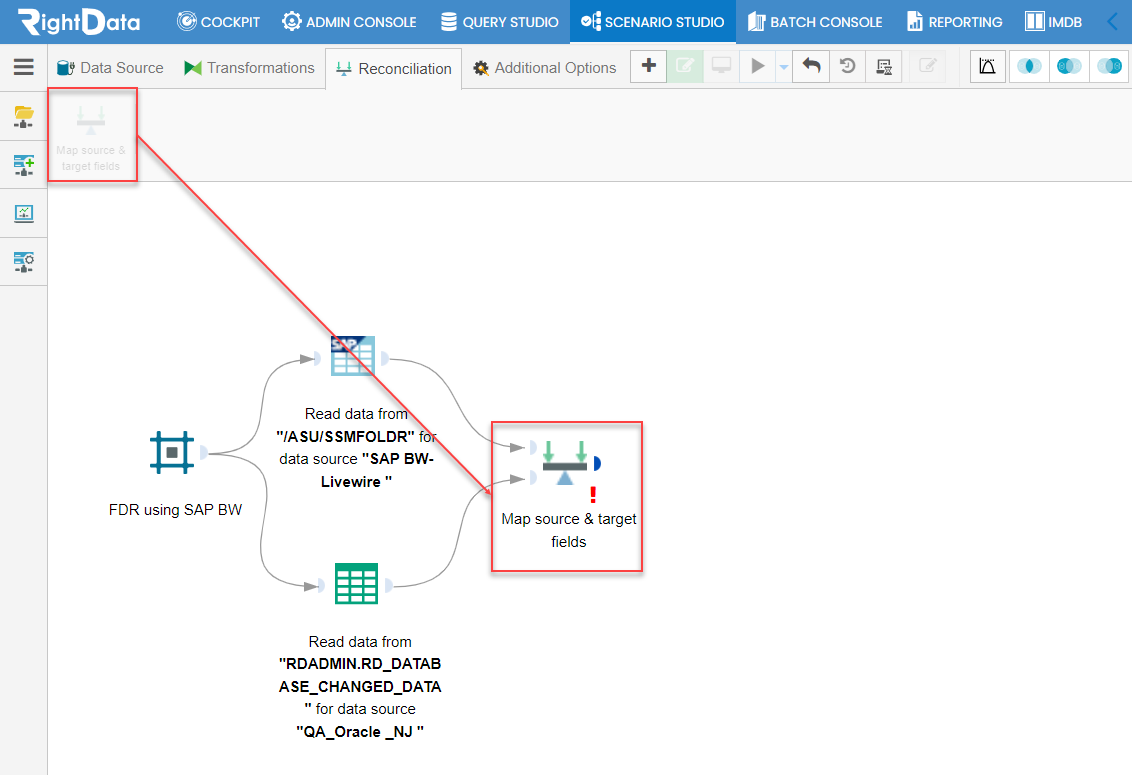Click the clear results toolbar icon
Screen dimensions: 1132x775
[x=884, y=66]
